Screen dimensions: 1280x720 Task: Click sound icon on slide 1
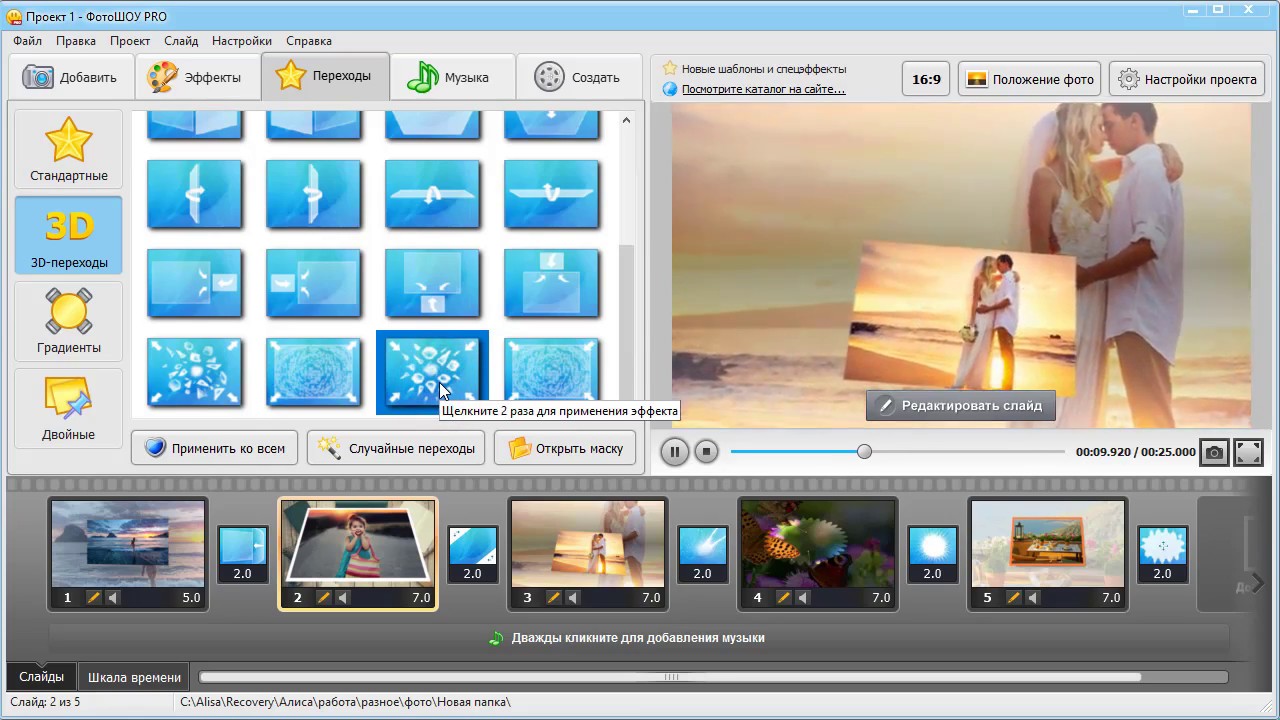click(x=113, y=598)
